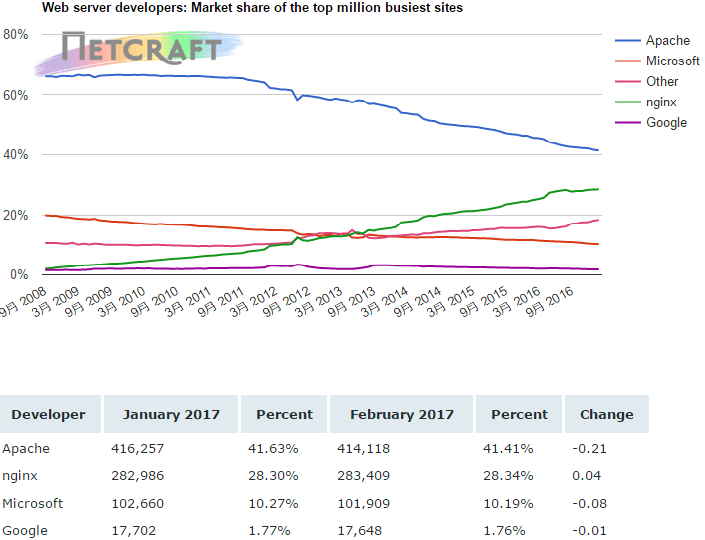Click the Google purple legend line

point(627,123)
